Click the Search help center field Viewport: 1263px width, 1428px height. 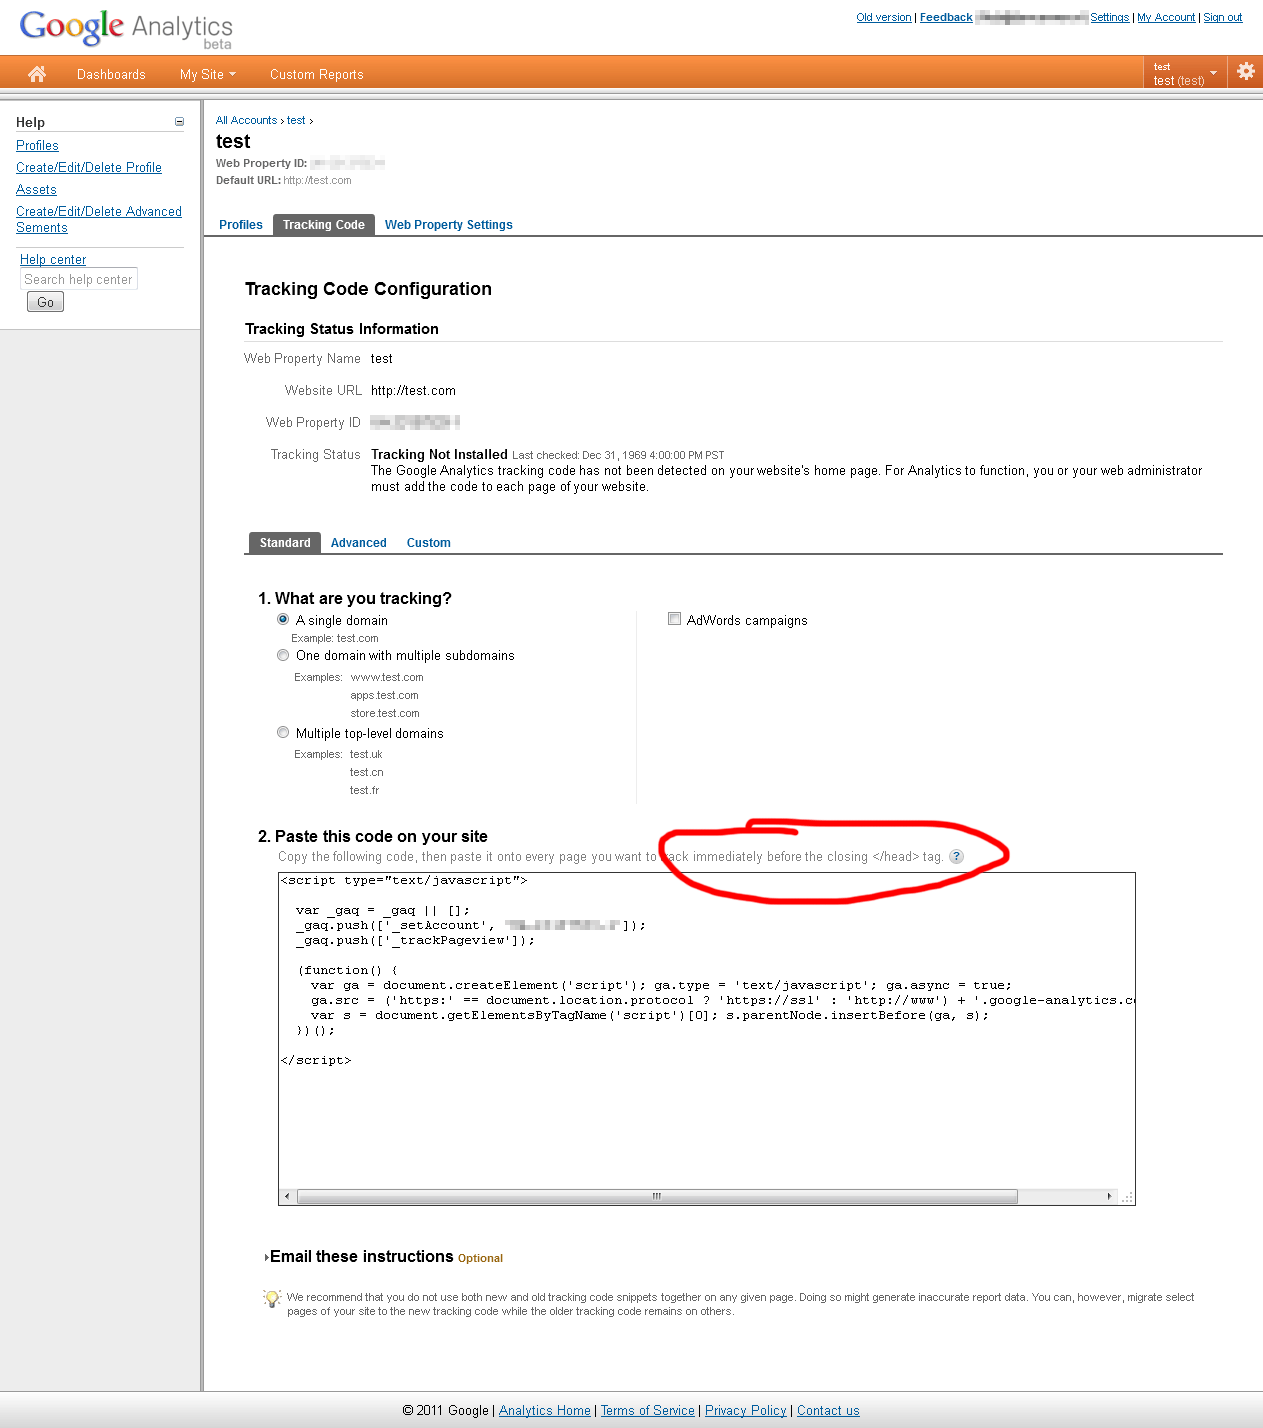click(79, 280)
